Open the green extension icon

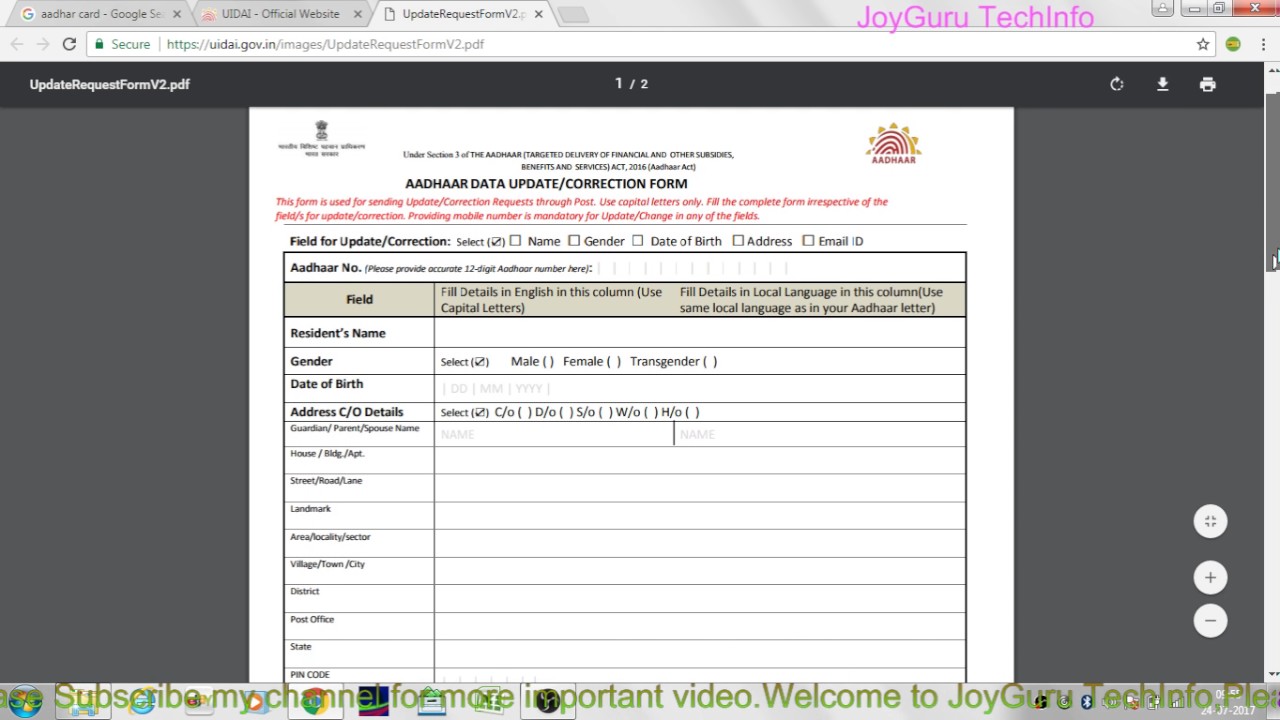pos(1233,44)
